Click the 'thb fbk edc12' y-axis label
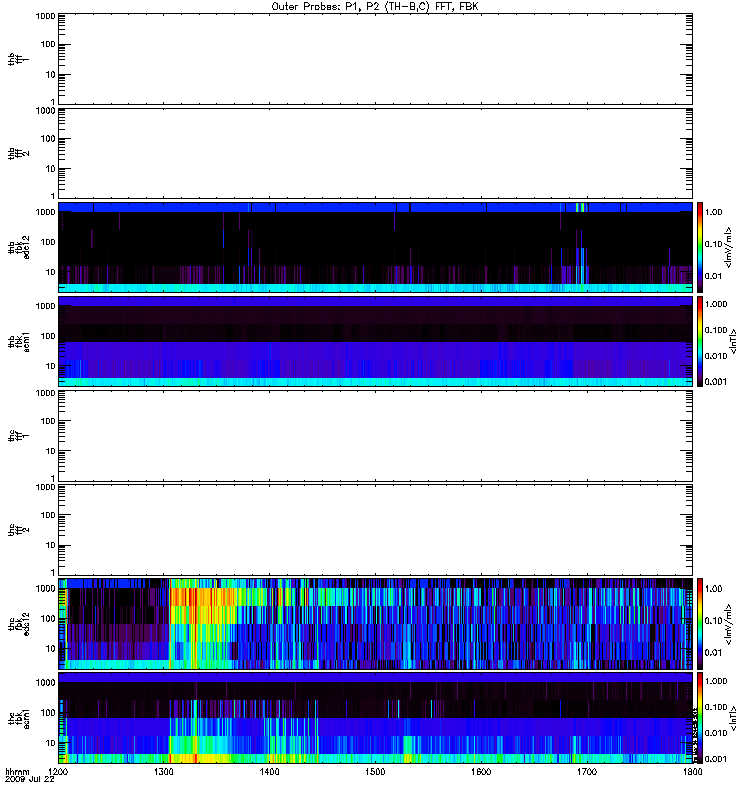Image resolution: width=750 pixels, height=800 pixels. tap(19, 247)
